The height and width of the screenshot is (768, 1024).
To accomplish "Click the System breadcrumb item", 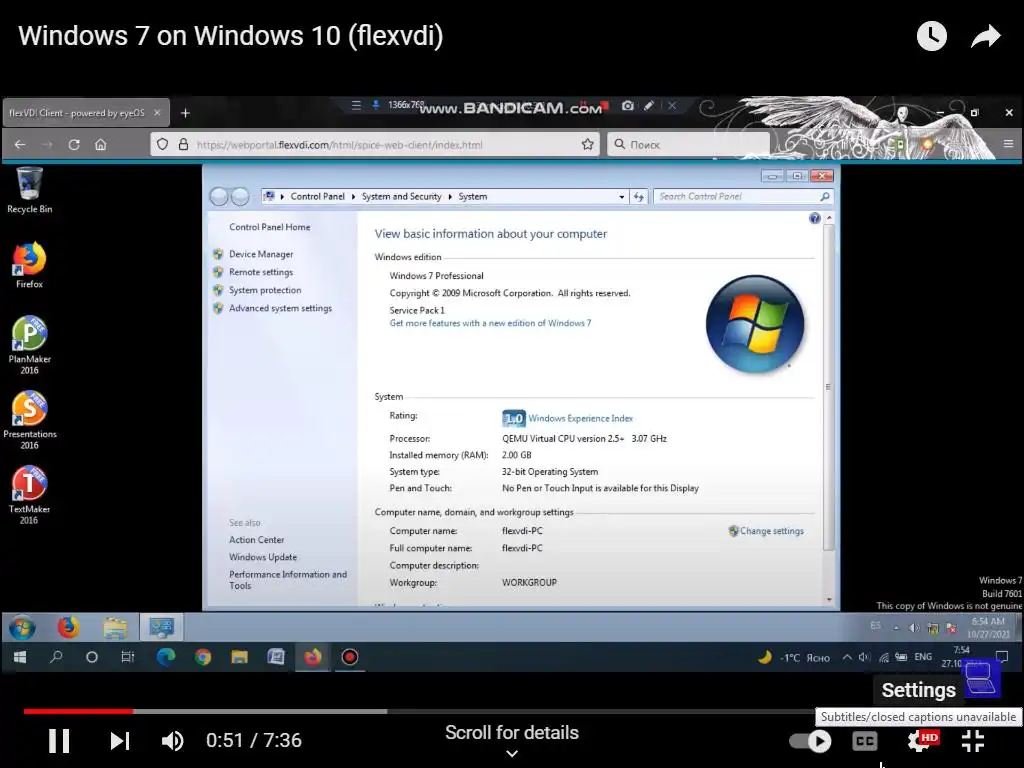I will pyautogui.click(x=473, y=197).
